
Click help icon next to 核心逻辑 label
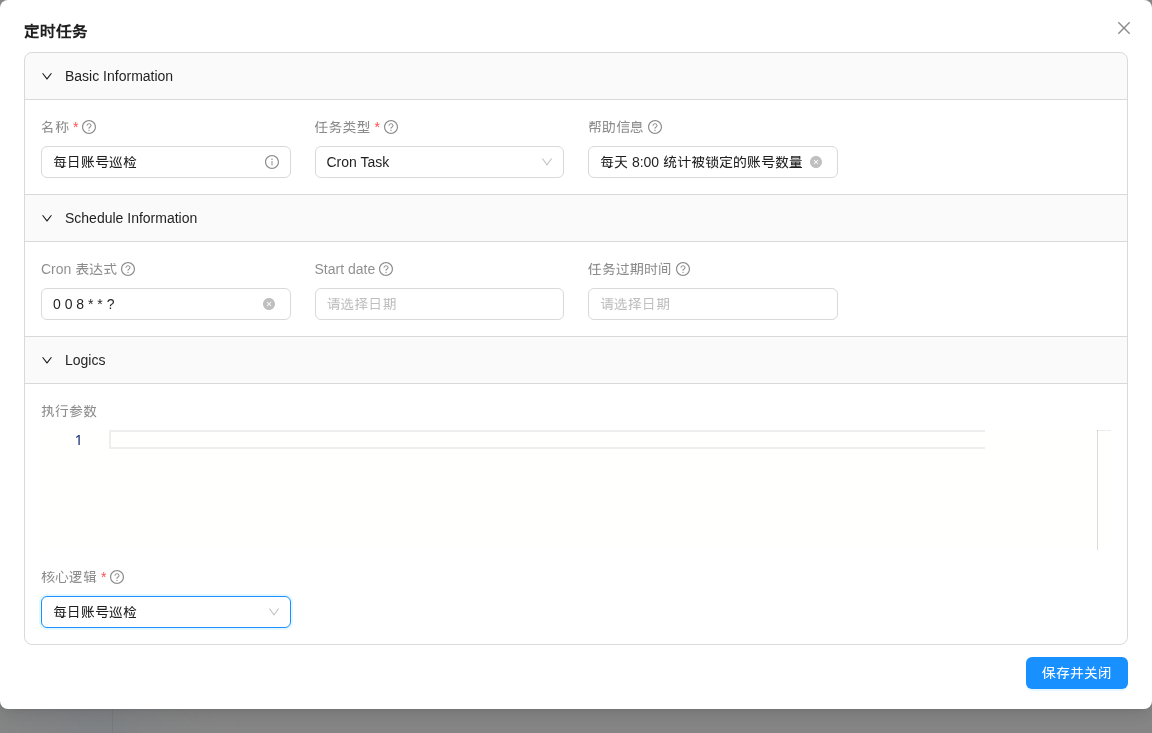(117, 577)
